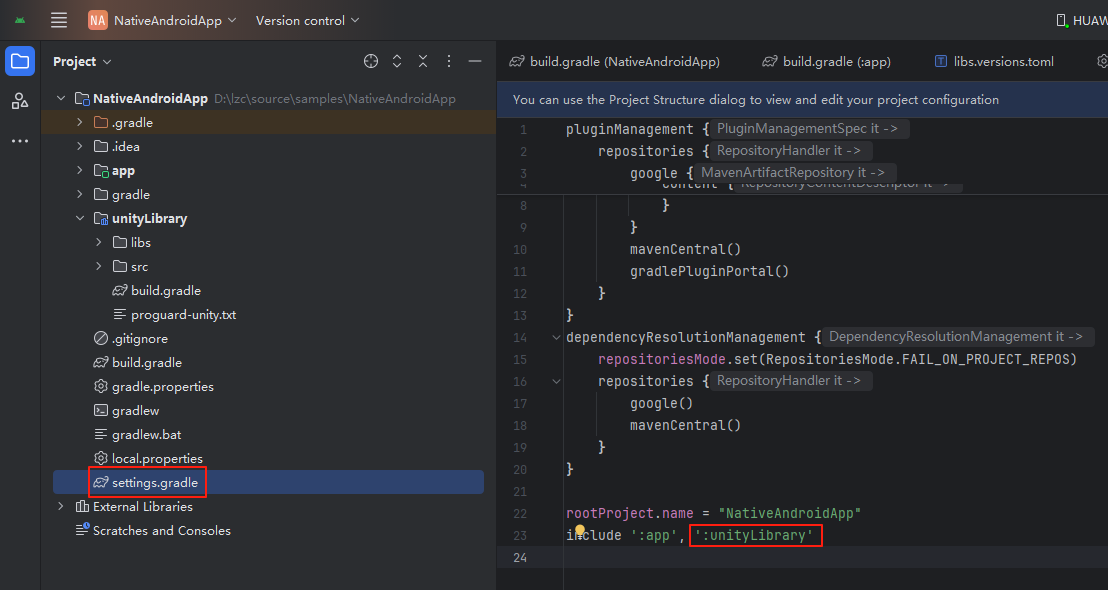Click mavenCentral() on line 18
Viewport: 1108px width, 590px height.
pos(685,425)
